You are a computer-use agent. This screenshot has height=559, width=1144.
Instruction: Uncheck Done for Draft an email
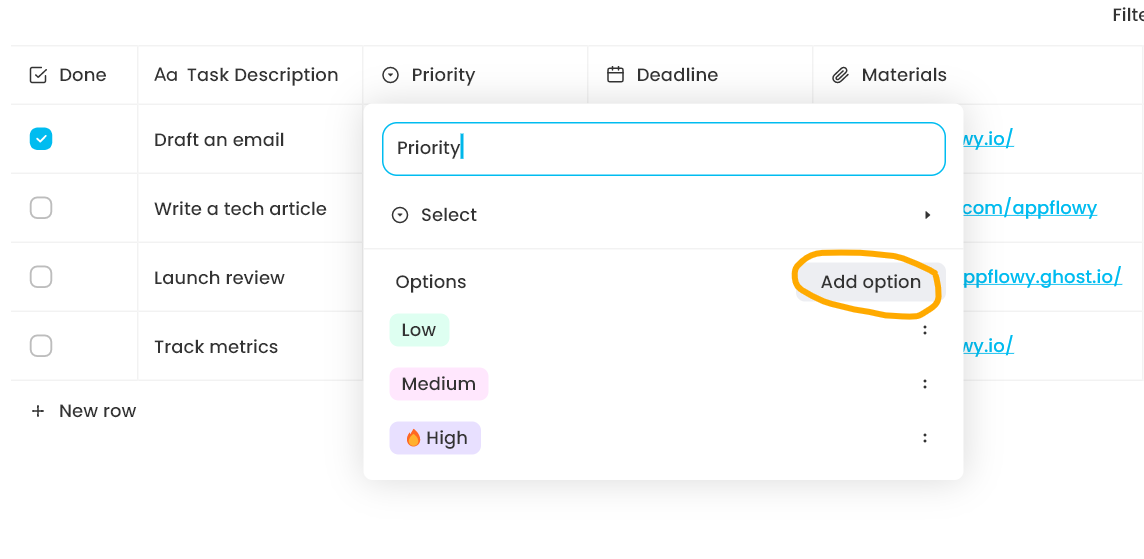pos(41,139)
